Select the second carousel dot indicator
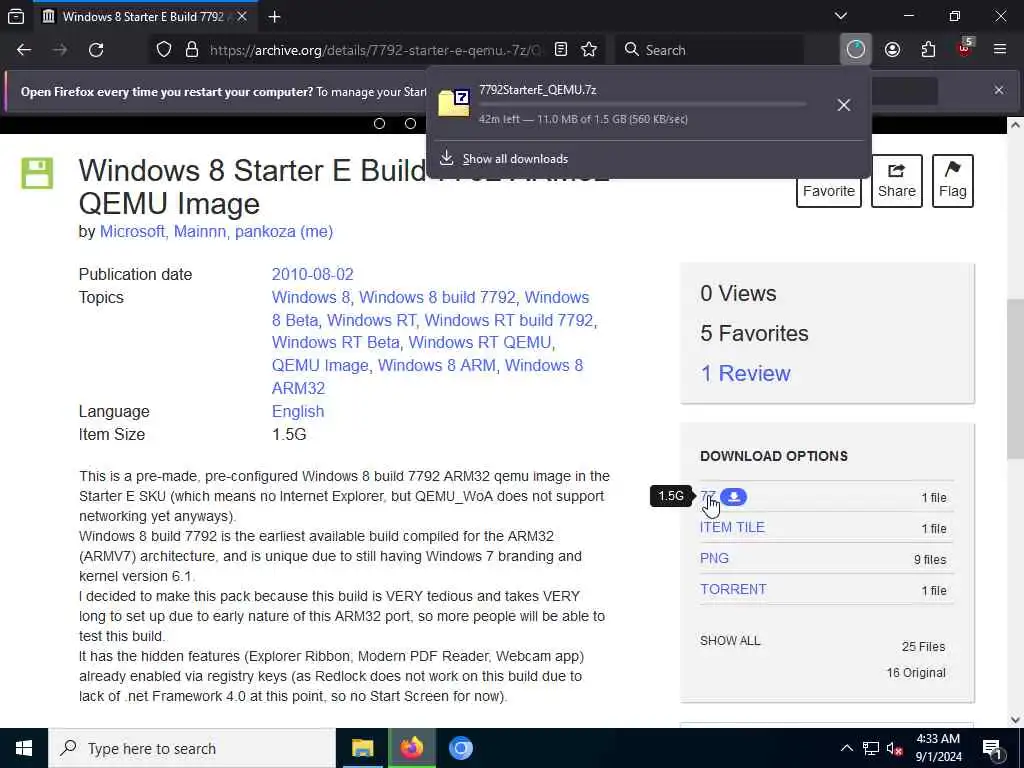 410,123
